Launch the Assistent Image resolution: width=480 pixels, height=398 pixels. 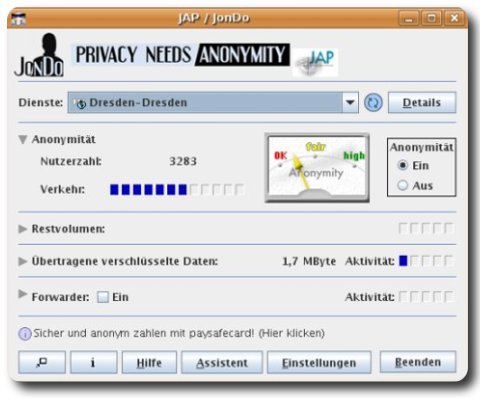coord(222,362)
